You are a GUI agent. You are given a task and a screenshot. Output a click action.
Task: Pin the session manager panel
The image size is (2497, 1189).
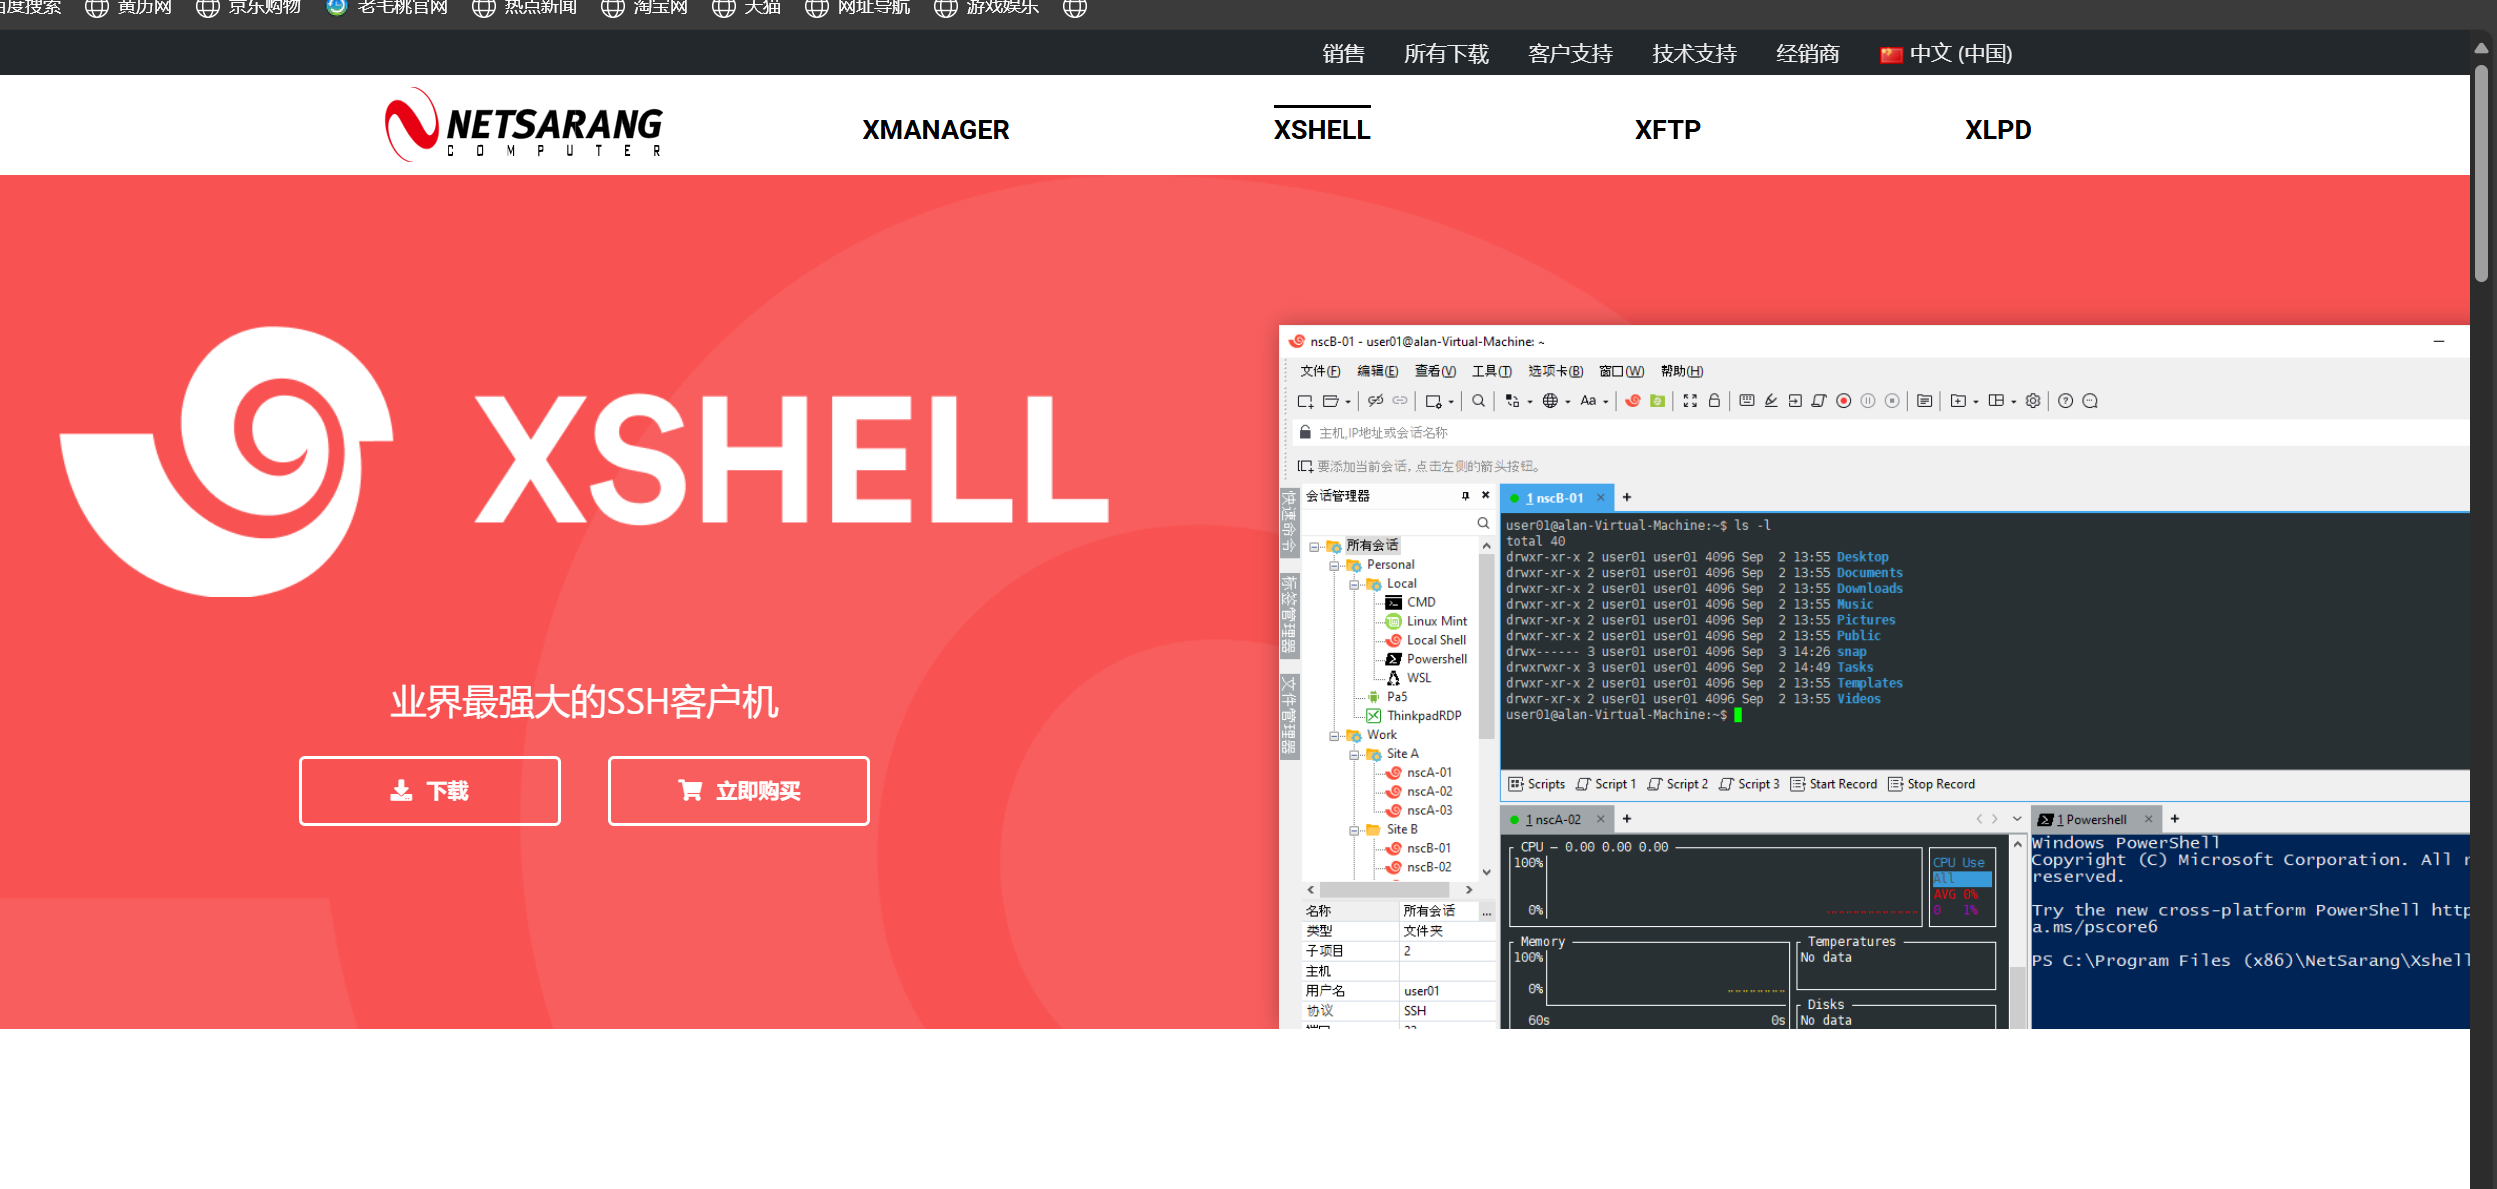(x=1465, y=496)
